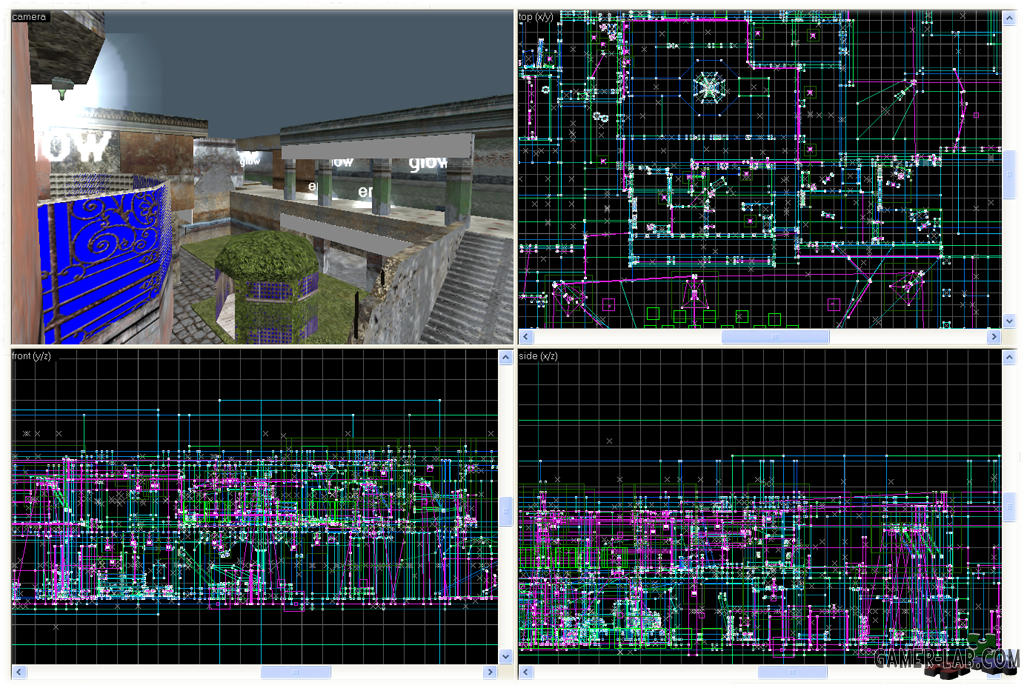
Task: Click the right arrow of front view scrollbar
Action: click(x=490, y=672)
